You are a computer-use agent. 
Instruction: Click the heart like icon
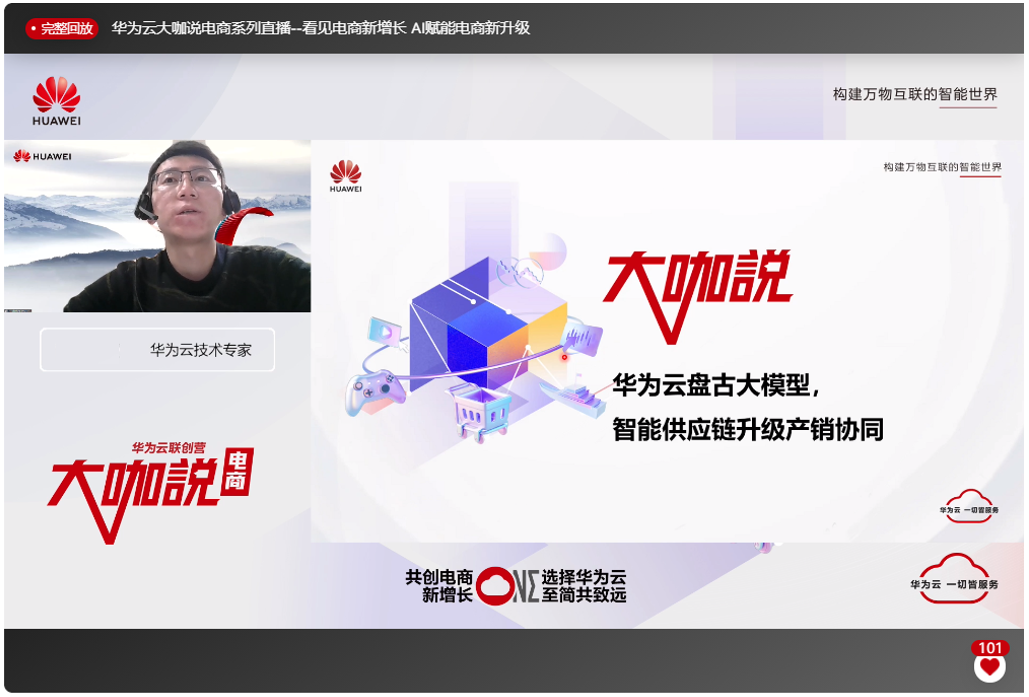989,667
